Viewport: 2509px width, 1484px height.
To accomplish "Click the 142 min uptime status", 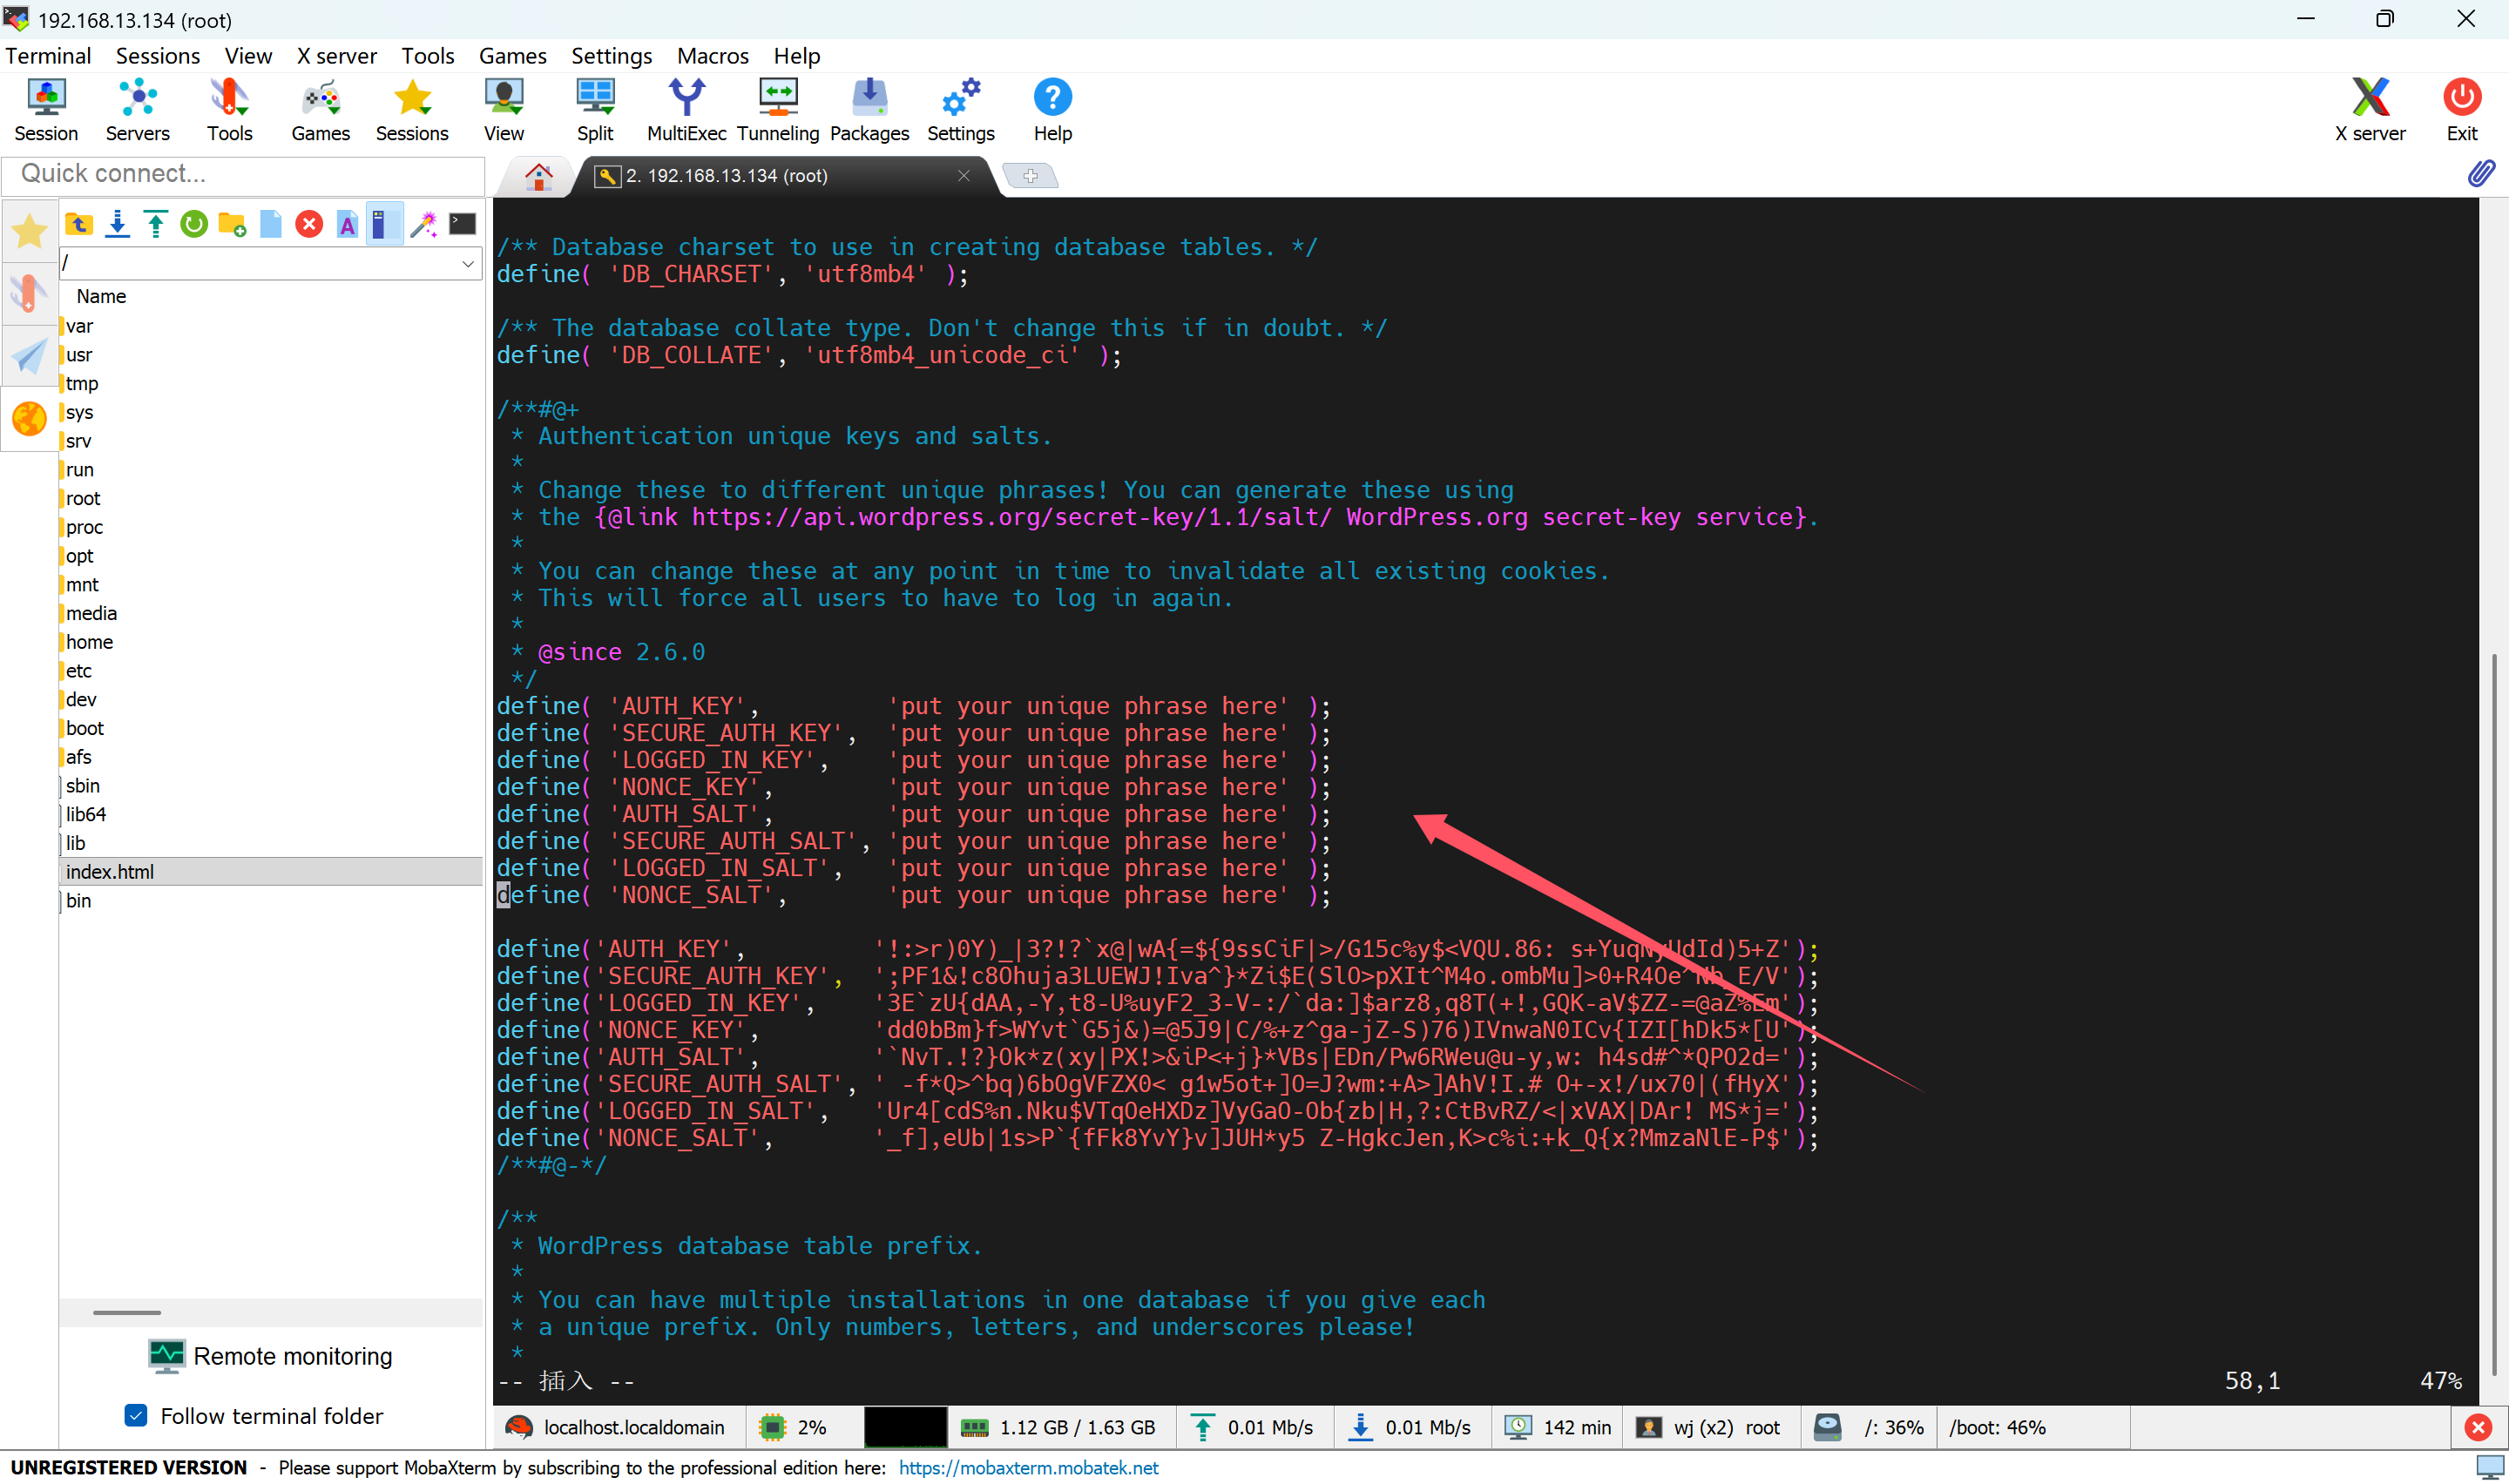I will (1558, 1427).
